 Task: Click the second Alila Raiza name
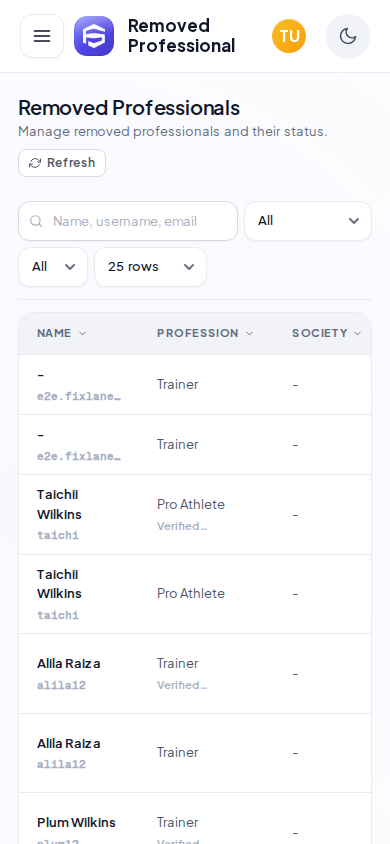68,743
